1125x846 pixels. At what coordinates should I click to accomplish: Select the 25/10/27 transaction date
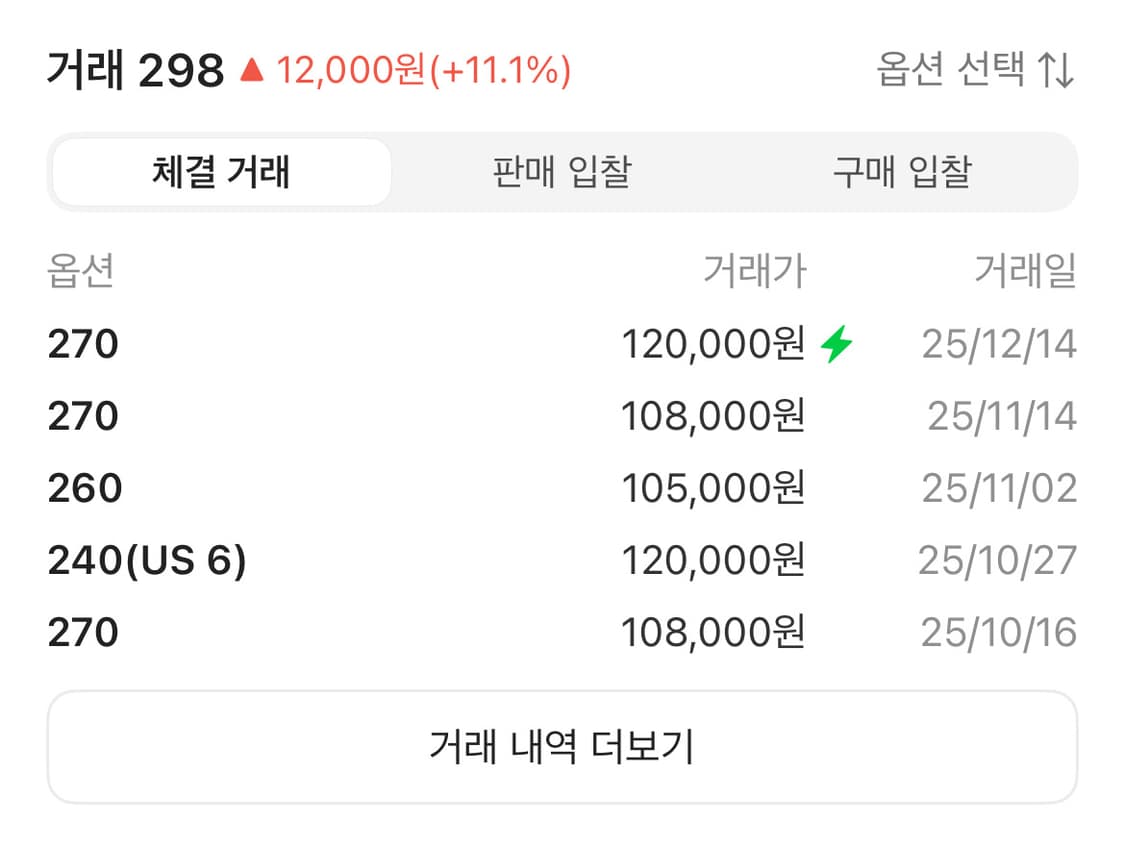point(999,560)
